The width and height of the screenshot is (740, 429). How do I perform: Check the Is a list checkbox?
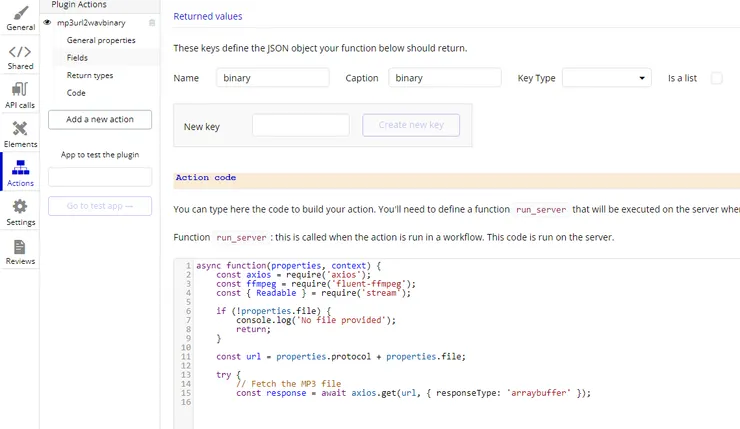click(x=716, y=78)
